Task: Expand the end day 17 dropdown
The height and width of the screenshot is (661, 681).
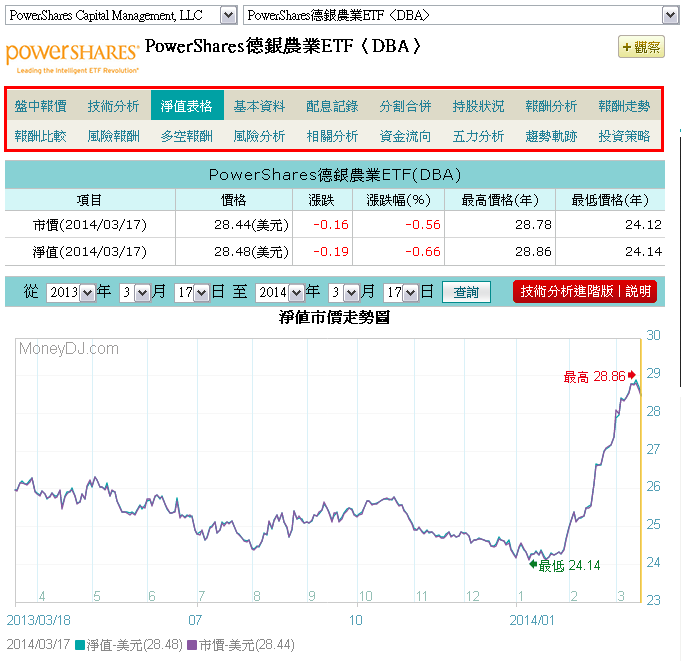Action: click(x=401, y=292)
